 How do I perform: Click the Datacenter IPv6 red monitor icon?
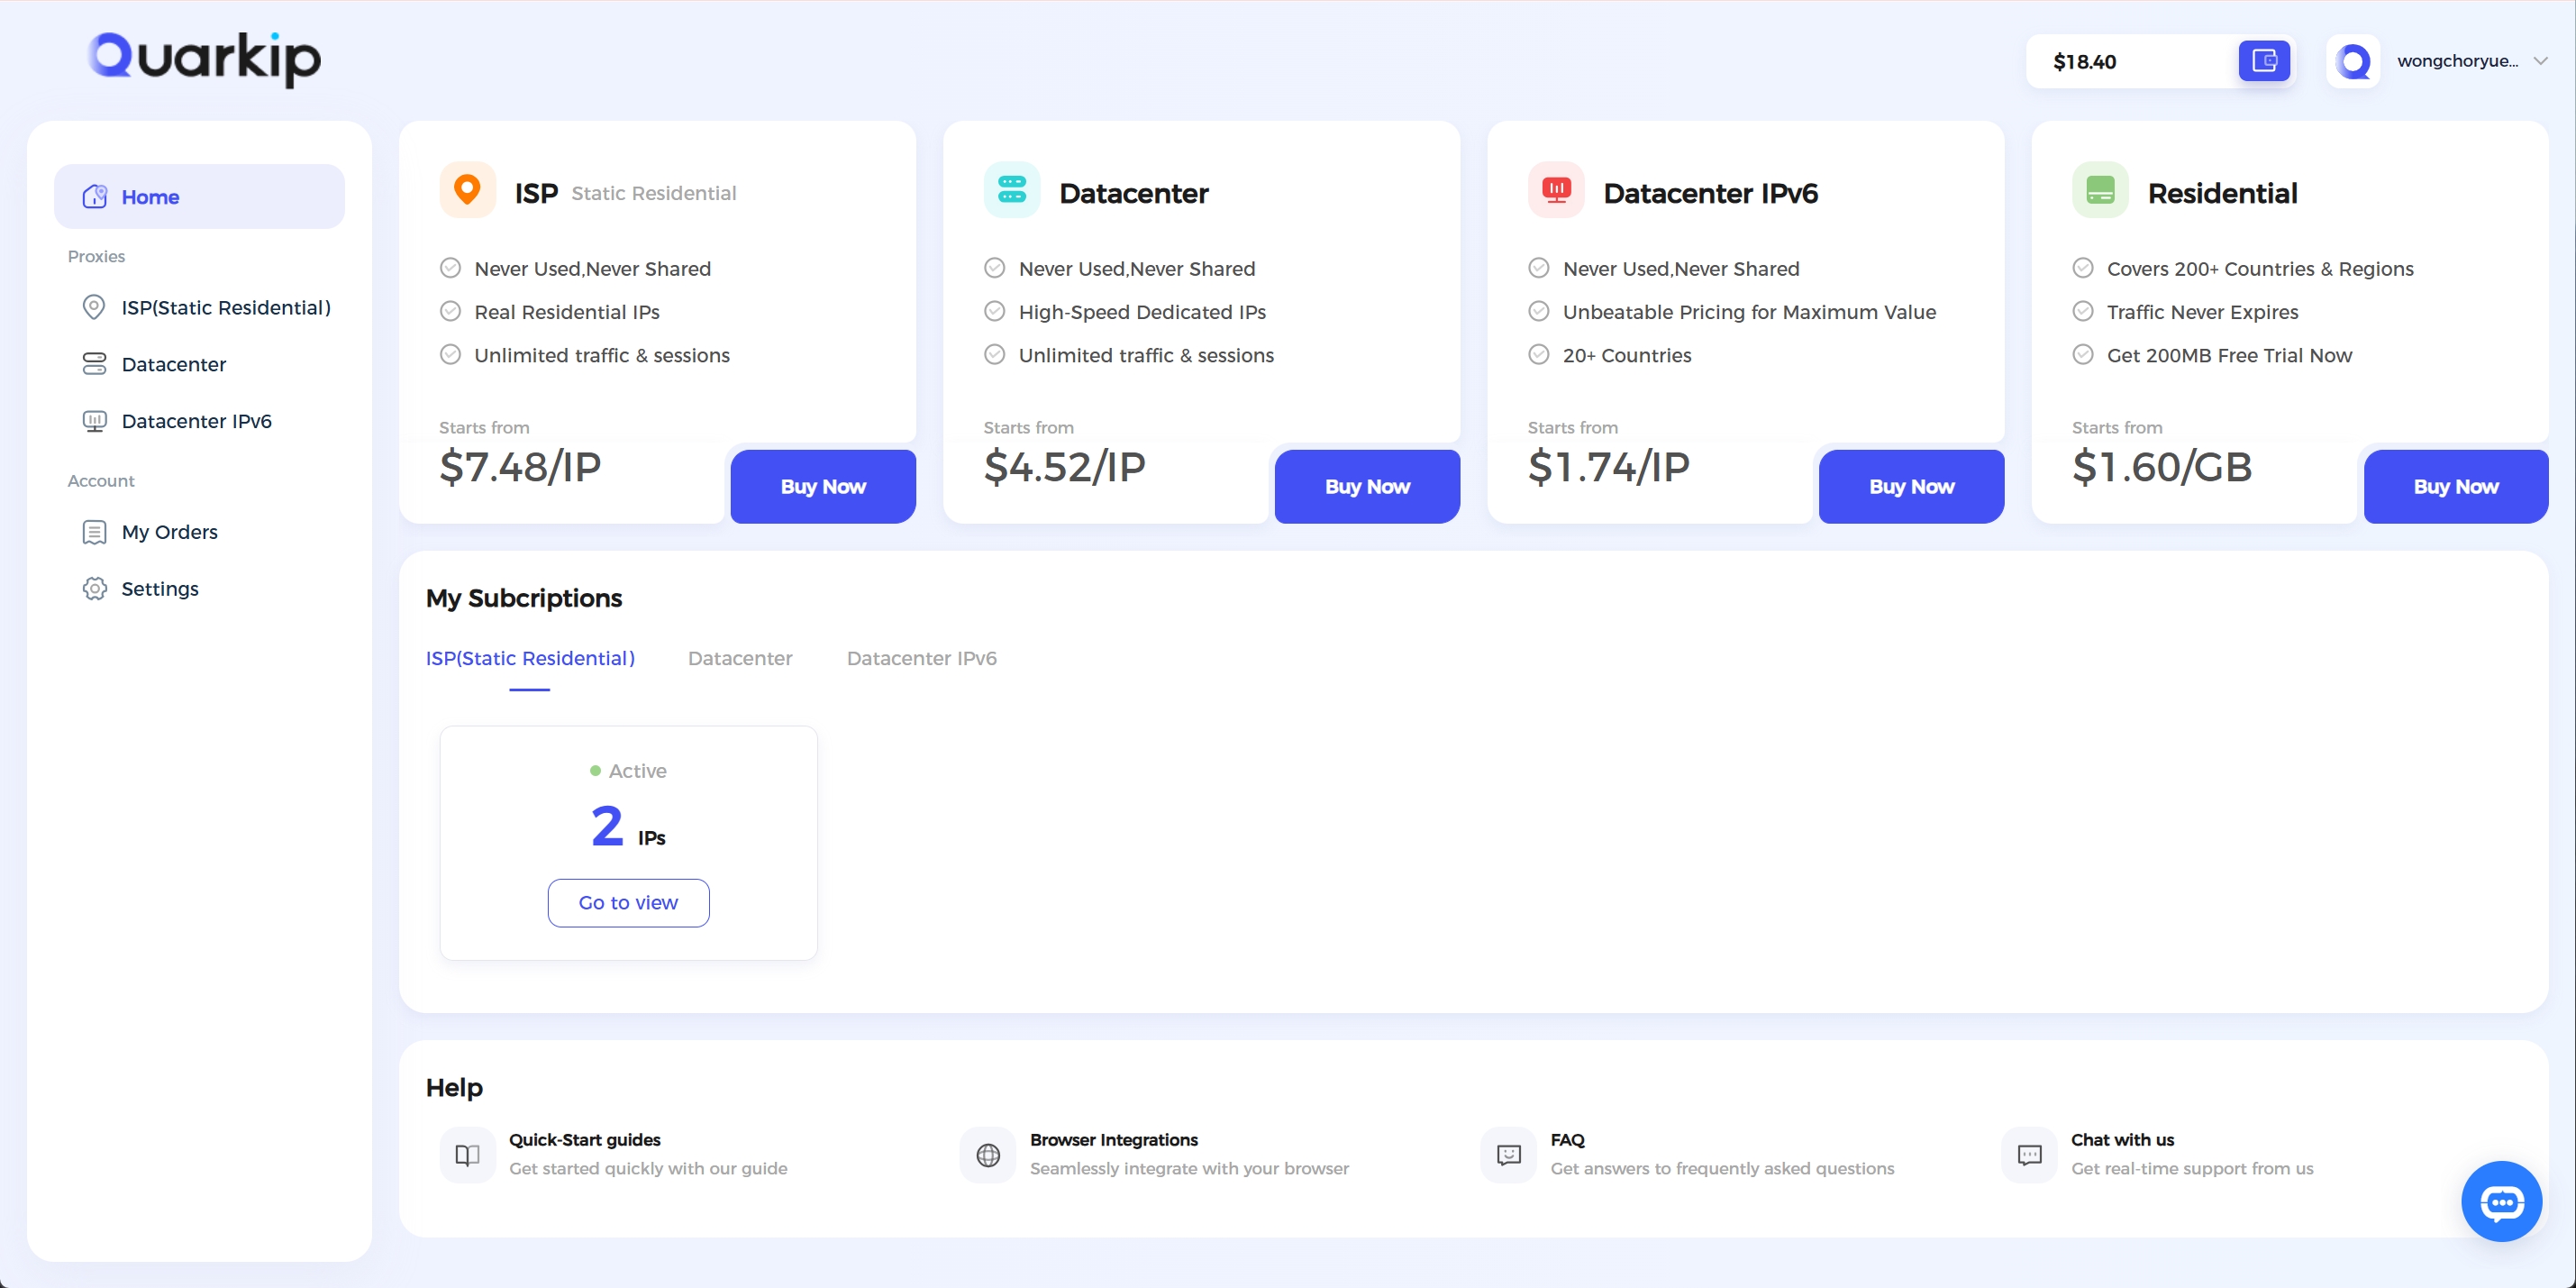click(1555, 189)
